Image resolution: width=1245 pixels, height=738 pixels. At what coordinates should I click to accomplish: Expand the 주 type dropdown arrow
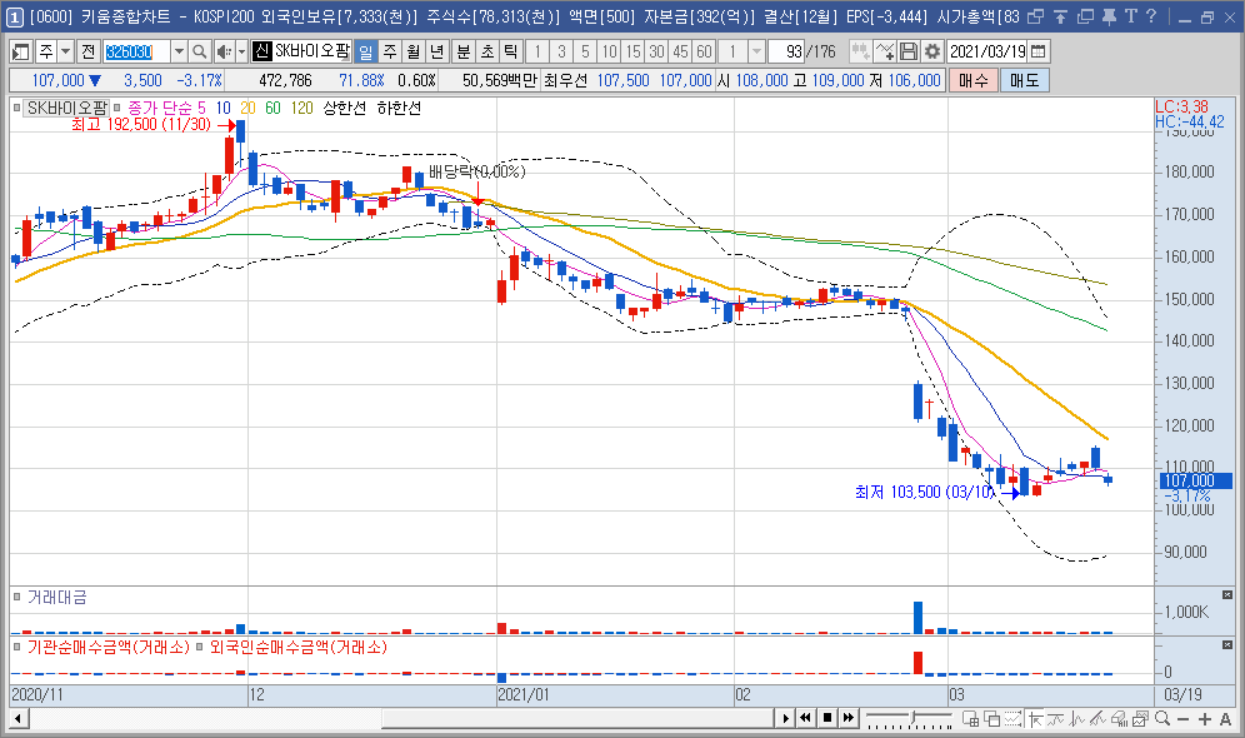[x=66, y=52]
